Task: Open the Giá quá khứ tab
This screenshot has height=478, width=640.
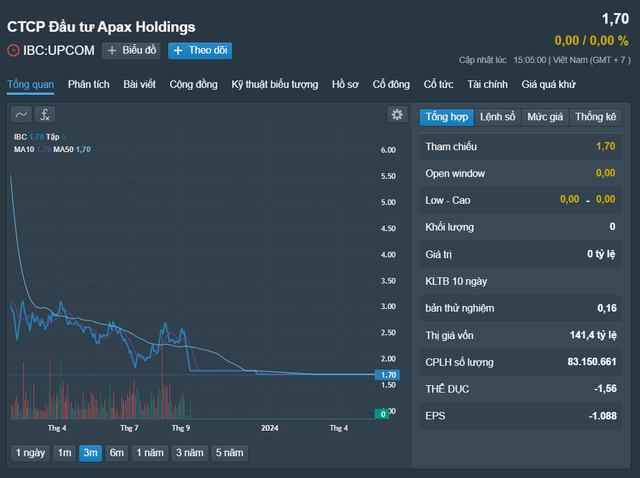Action: click(548, 84)
